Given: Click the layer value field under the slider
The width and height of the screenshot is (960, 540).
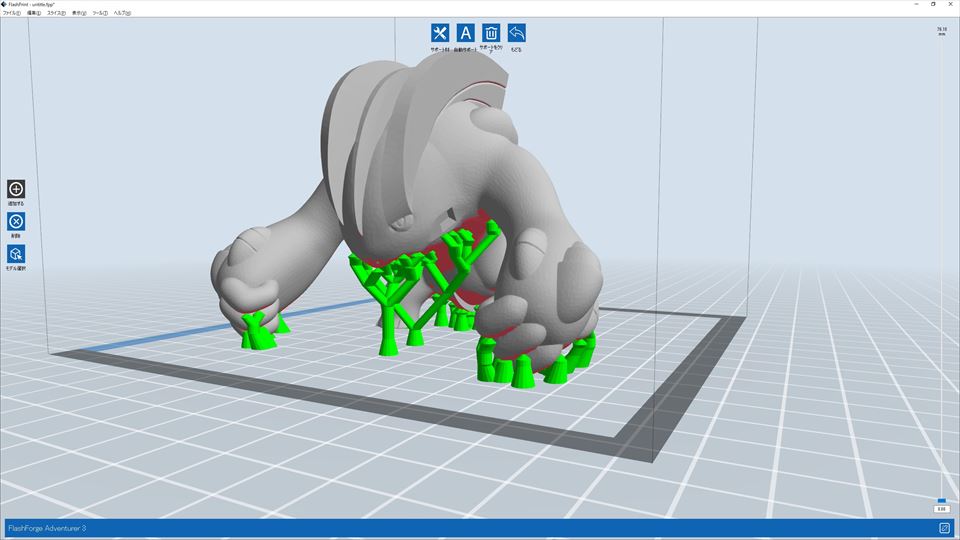Looking at the screenshot, I should (942, 509).
